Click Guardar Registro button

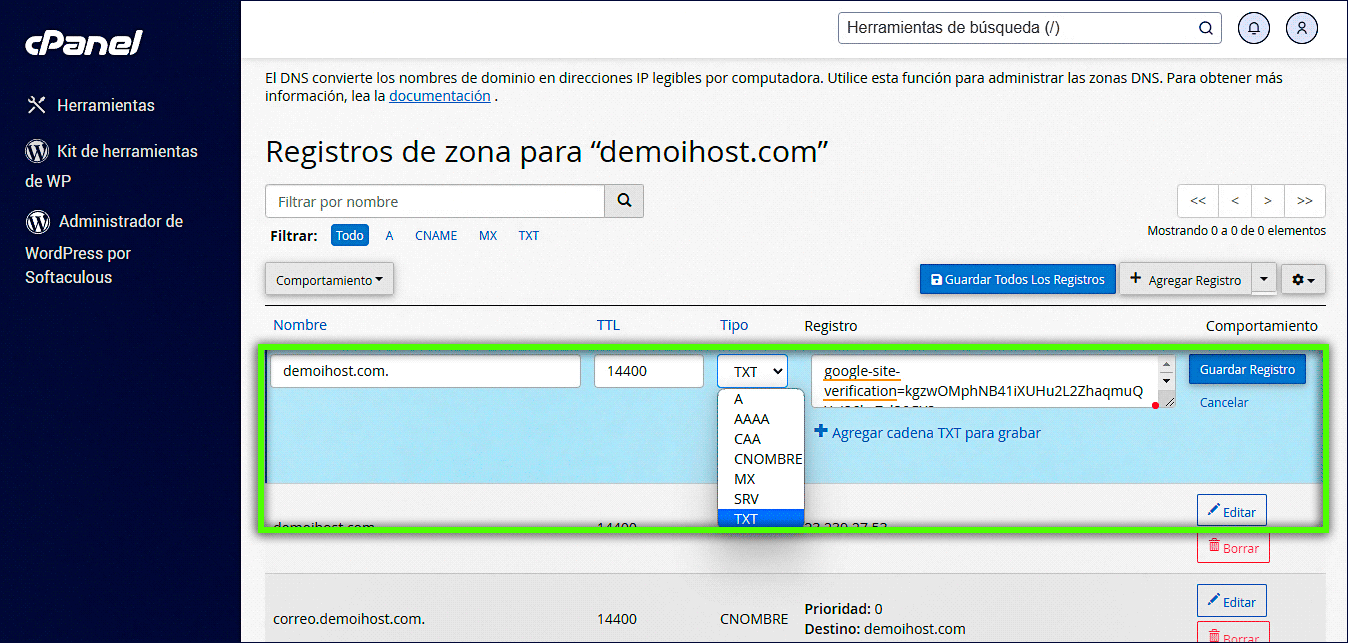click(x=1247, y=370)
